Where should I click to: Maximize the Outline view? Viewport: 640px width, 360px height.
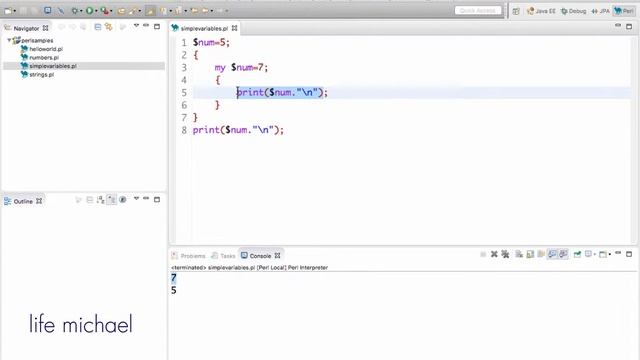click(157, 200)
